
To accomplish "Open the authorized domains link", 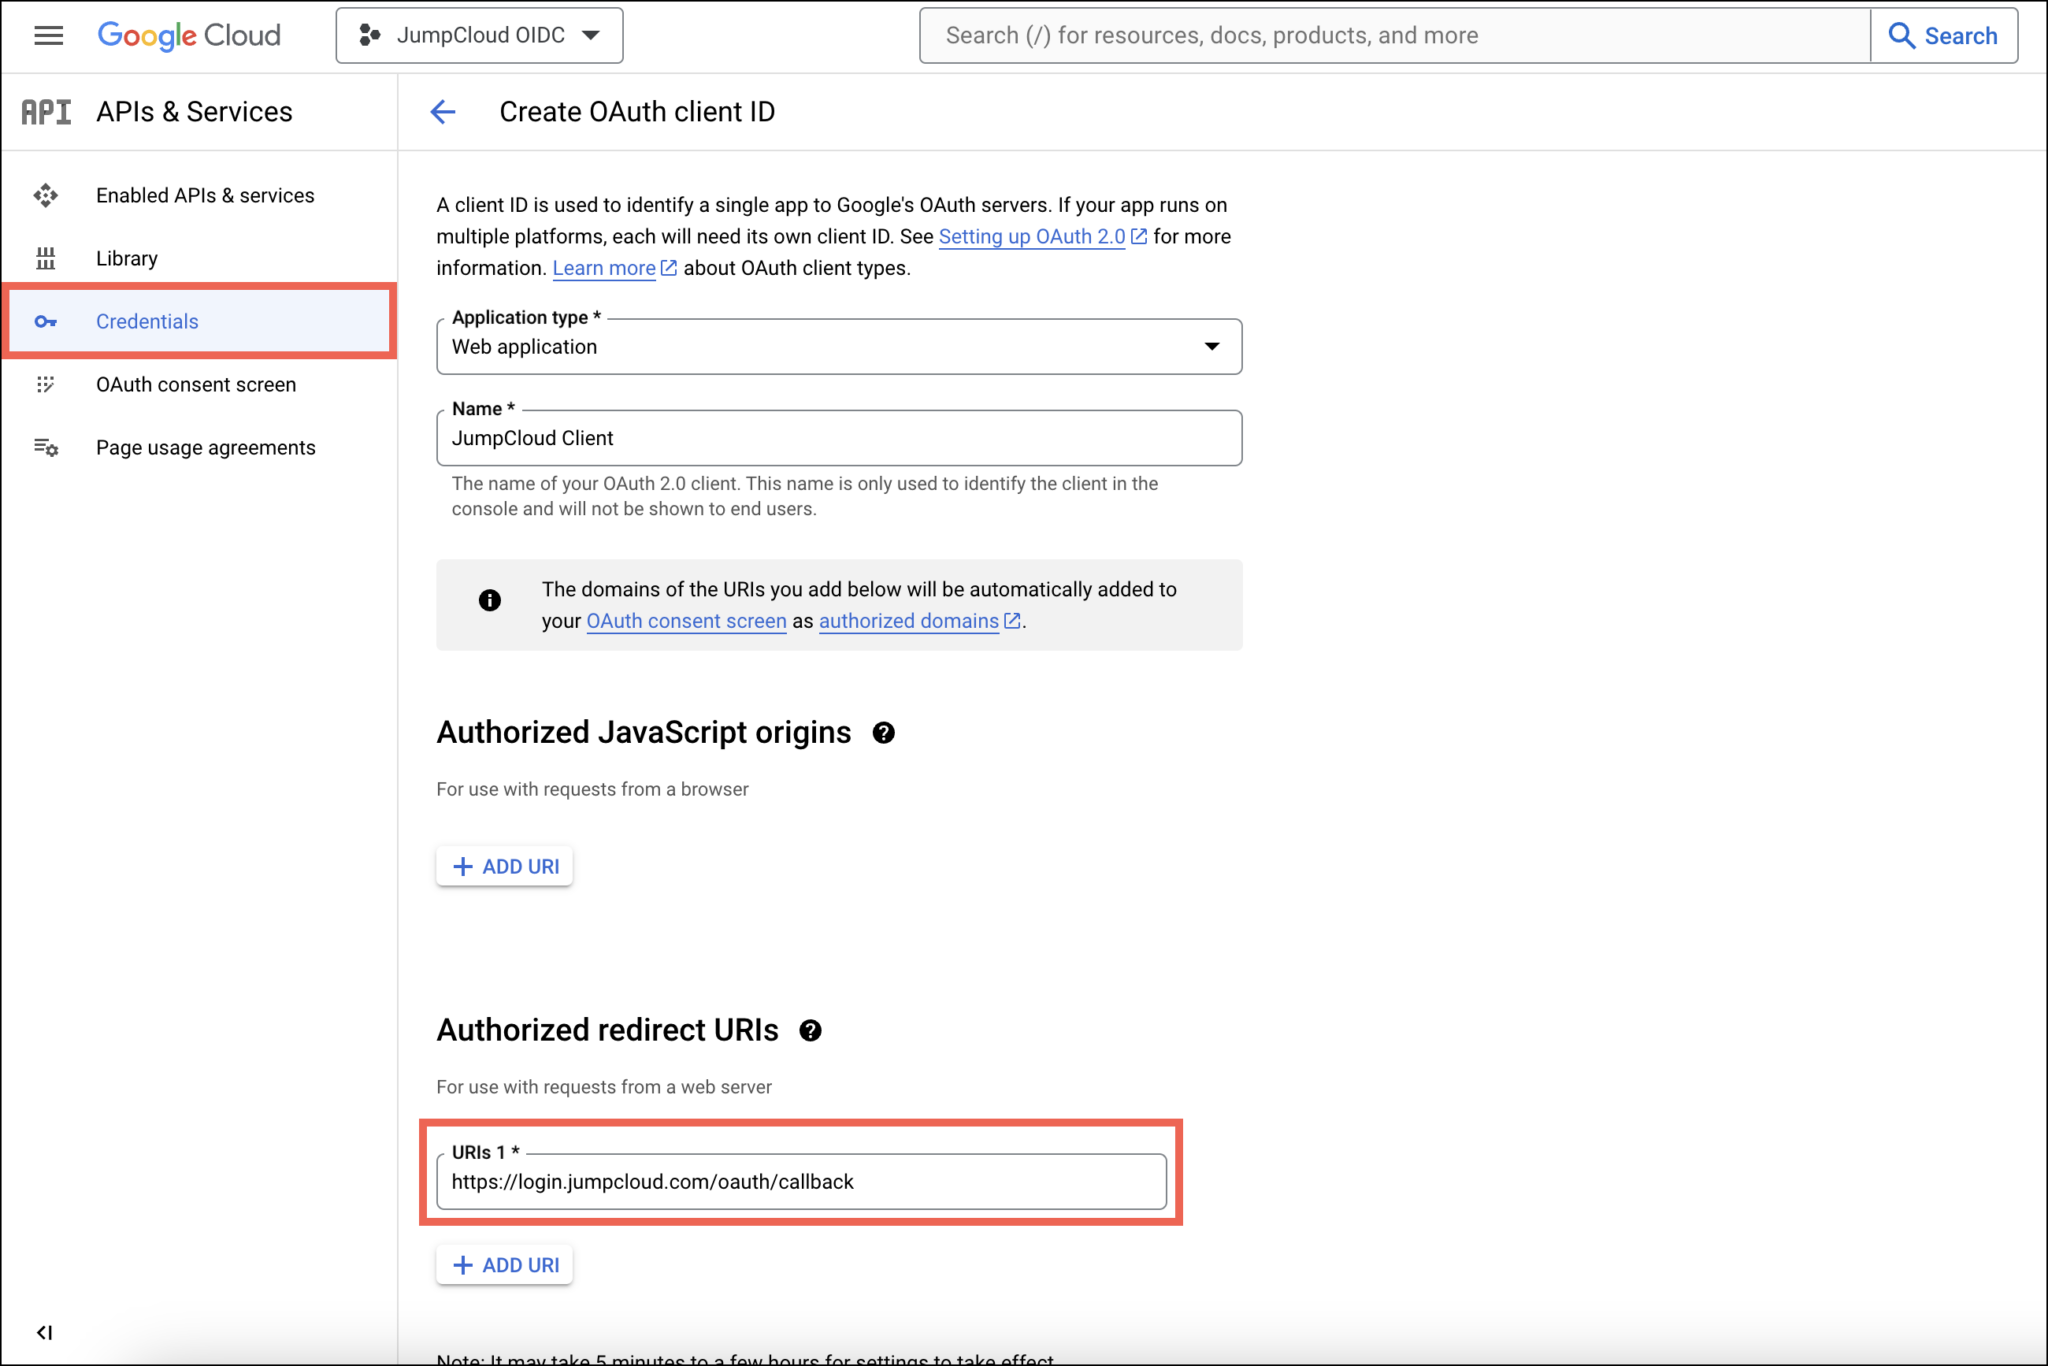I will point(908,620).
